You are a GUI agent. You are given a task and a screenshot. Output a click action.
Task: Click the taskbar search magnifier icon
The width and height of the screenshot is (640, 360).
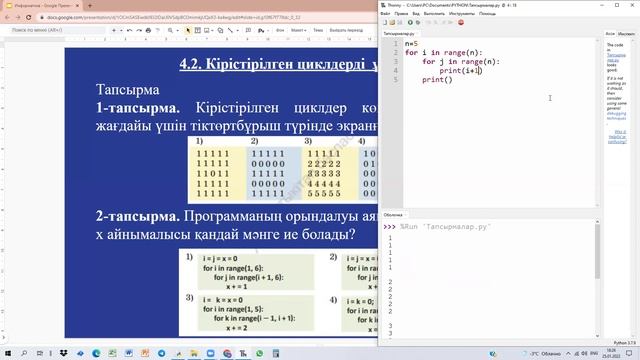[24, 353]
